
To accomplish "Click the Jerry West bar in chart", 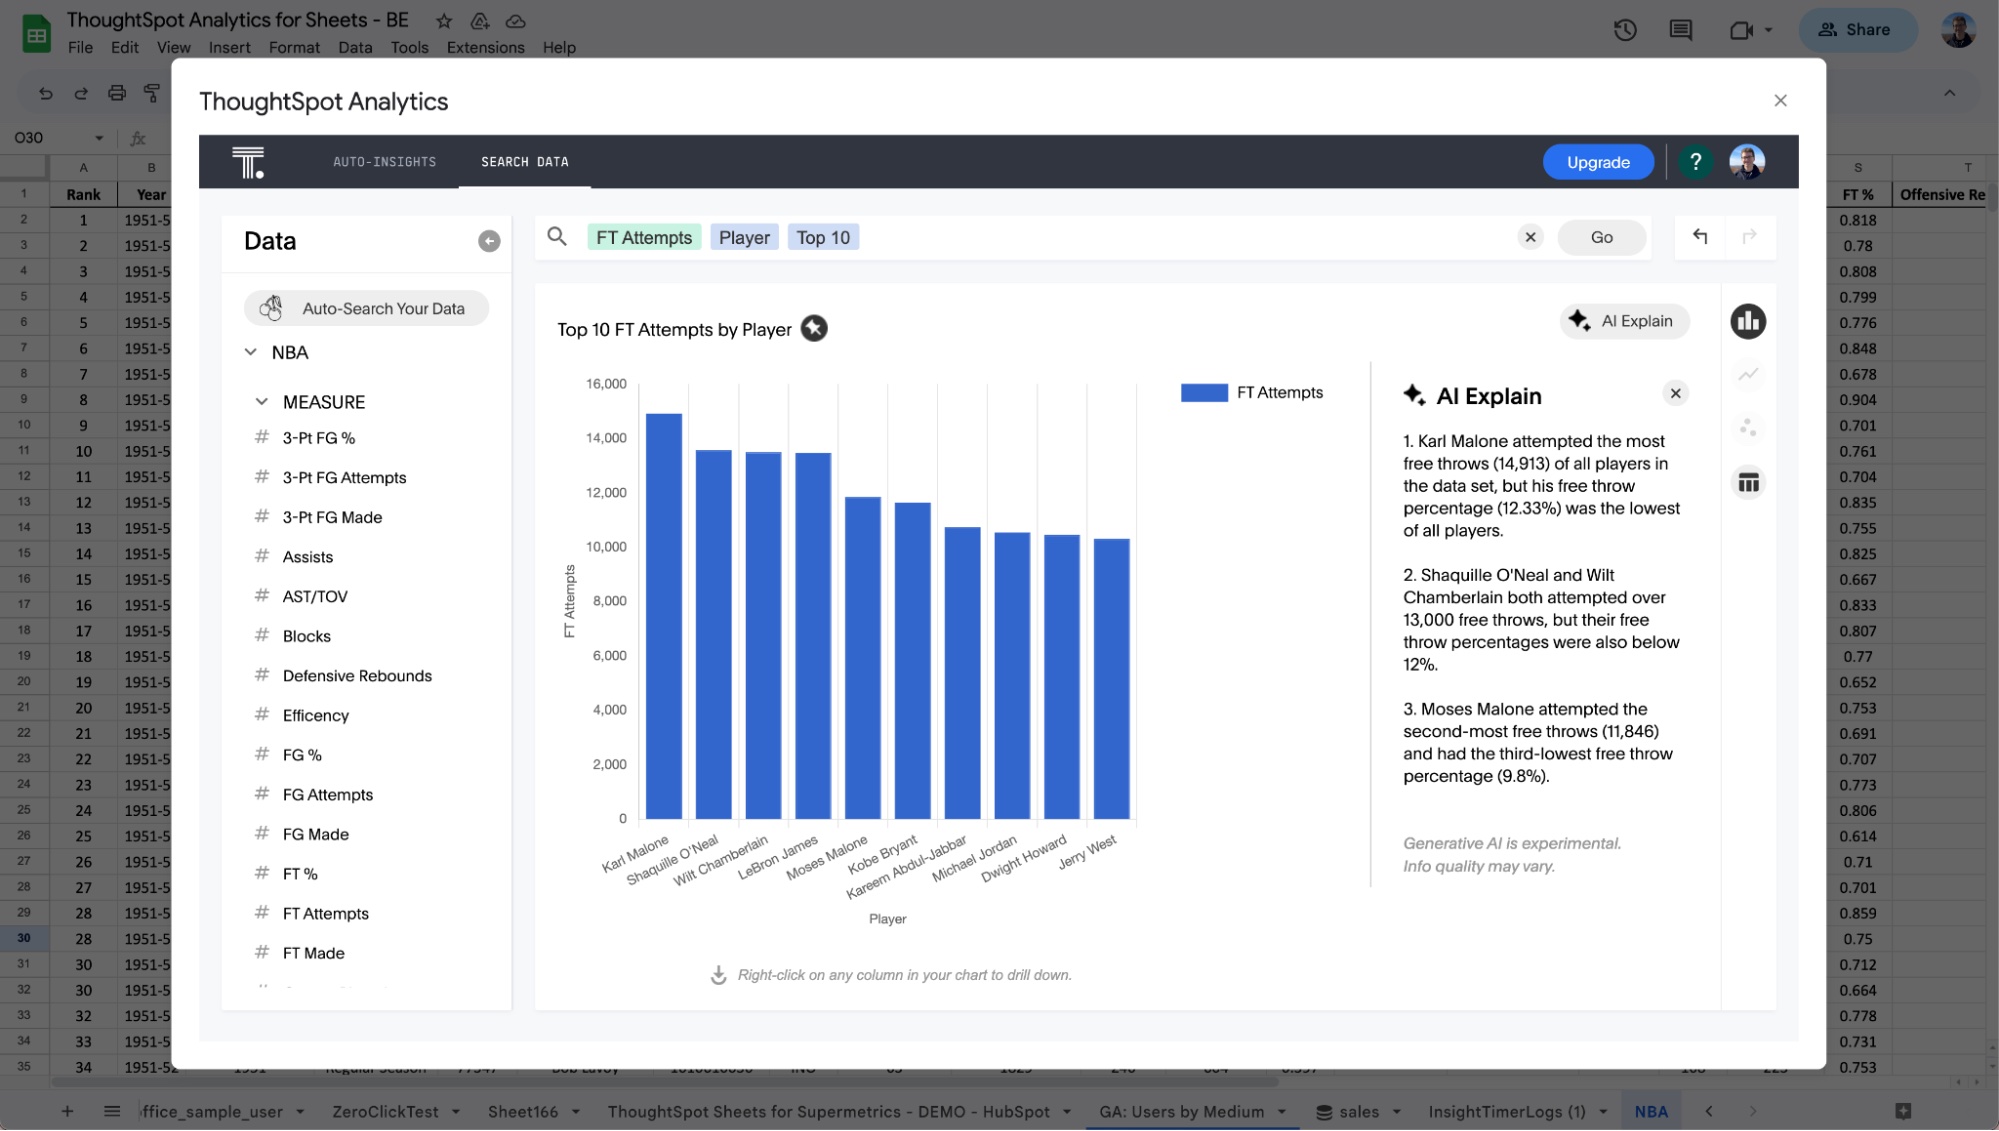I will [x=1111, y=679].
